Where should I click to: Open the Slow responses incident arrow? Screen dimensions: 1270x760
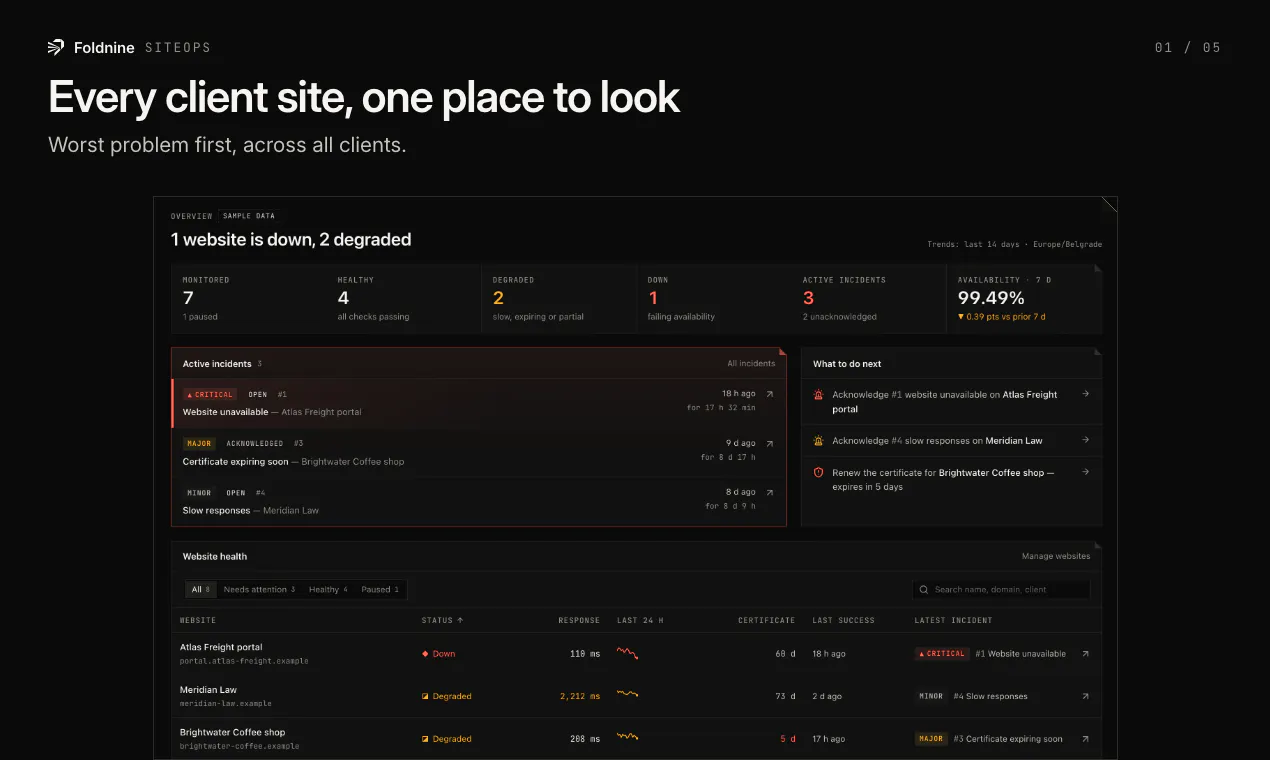pyautogui.click(x=769, y=492)
